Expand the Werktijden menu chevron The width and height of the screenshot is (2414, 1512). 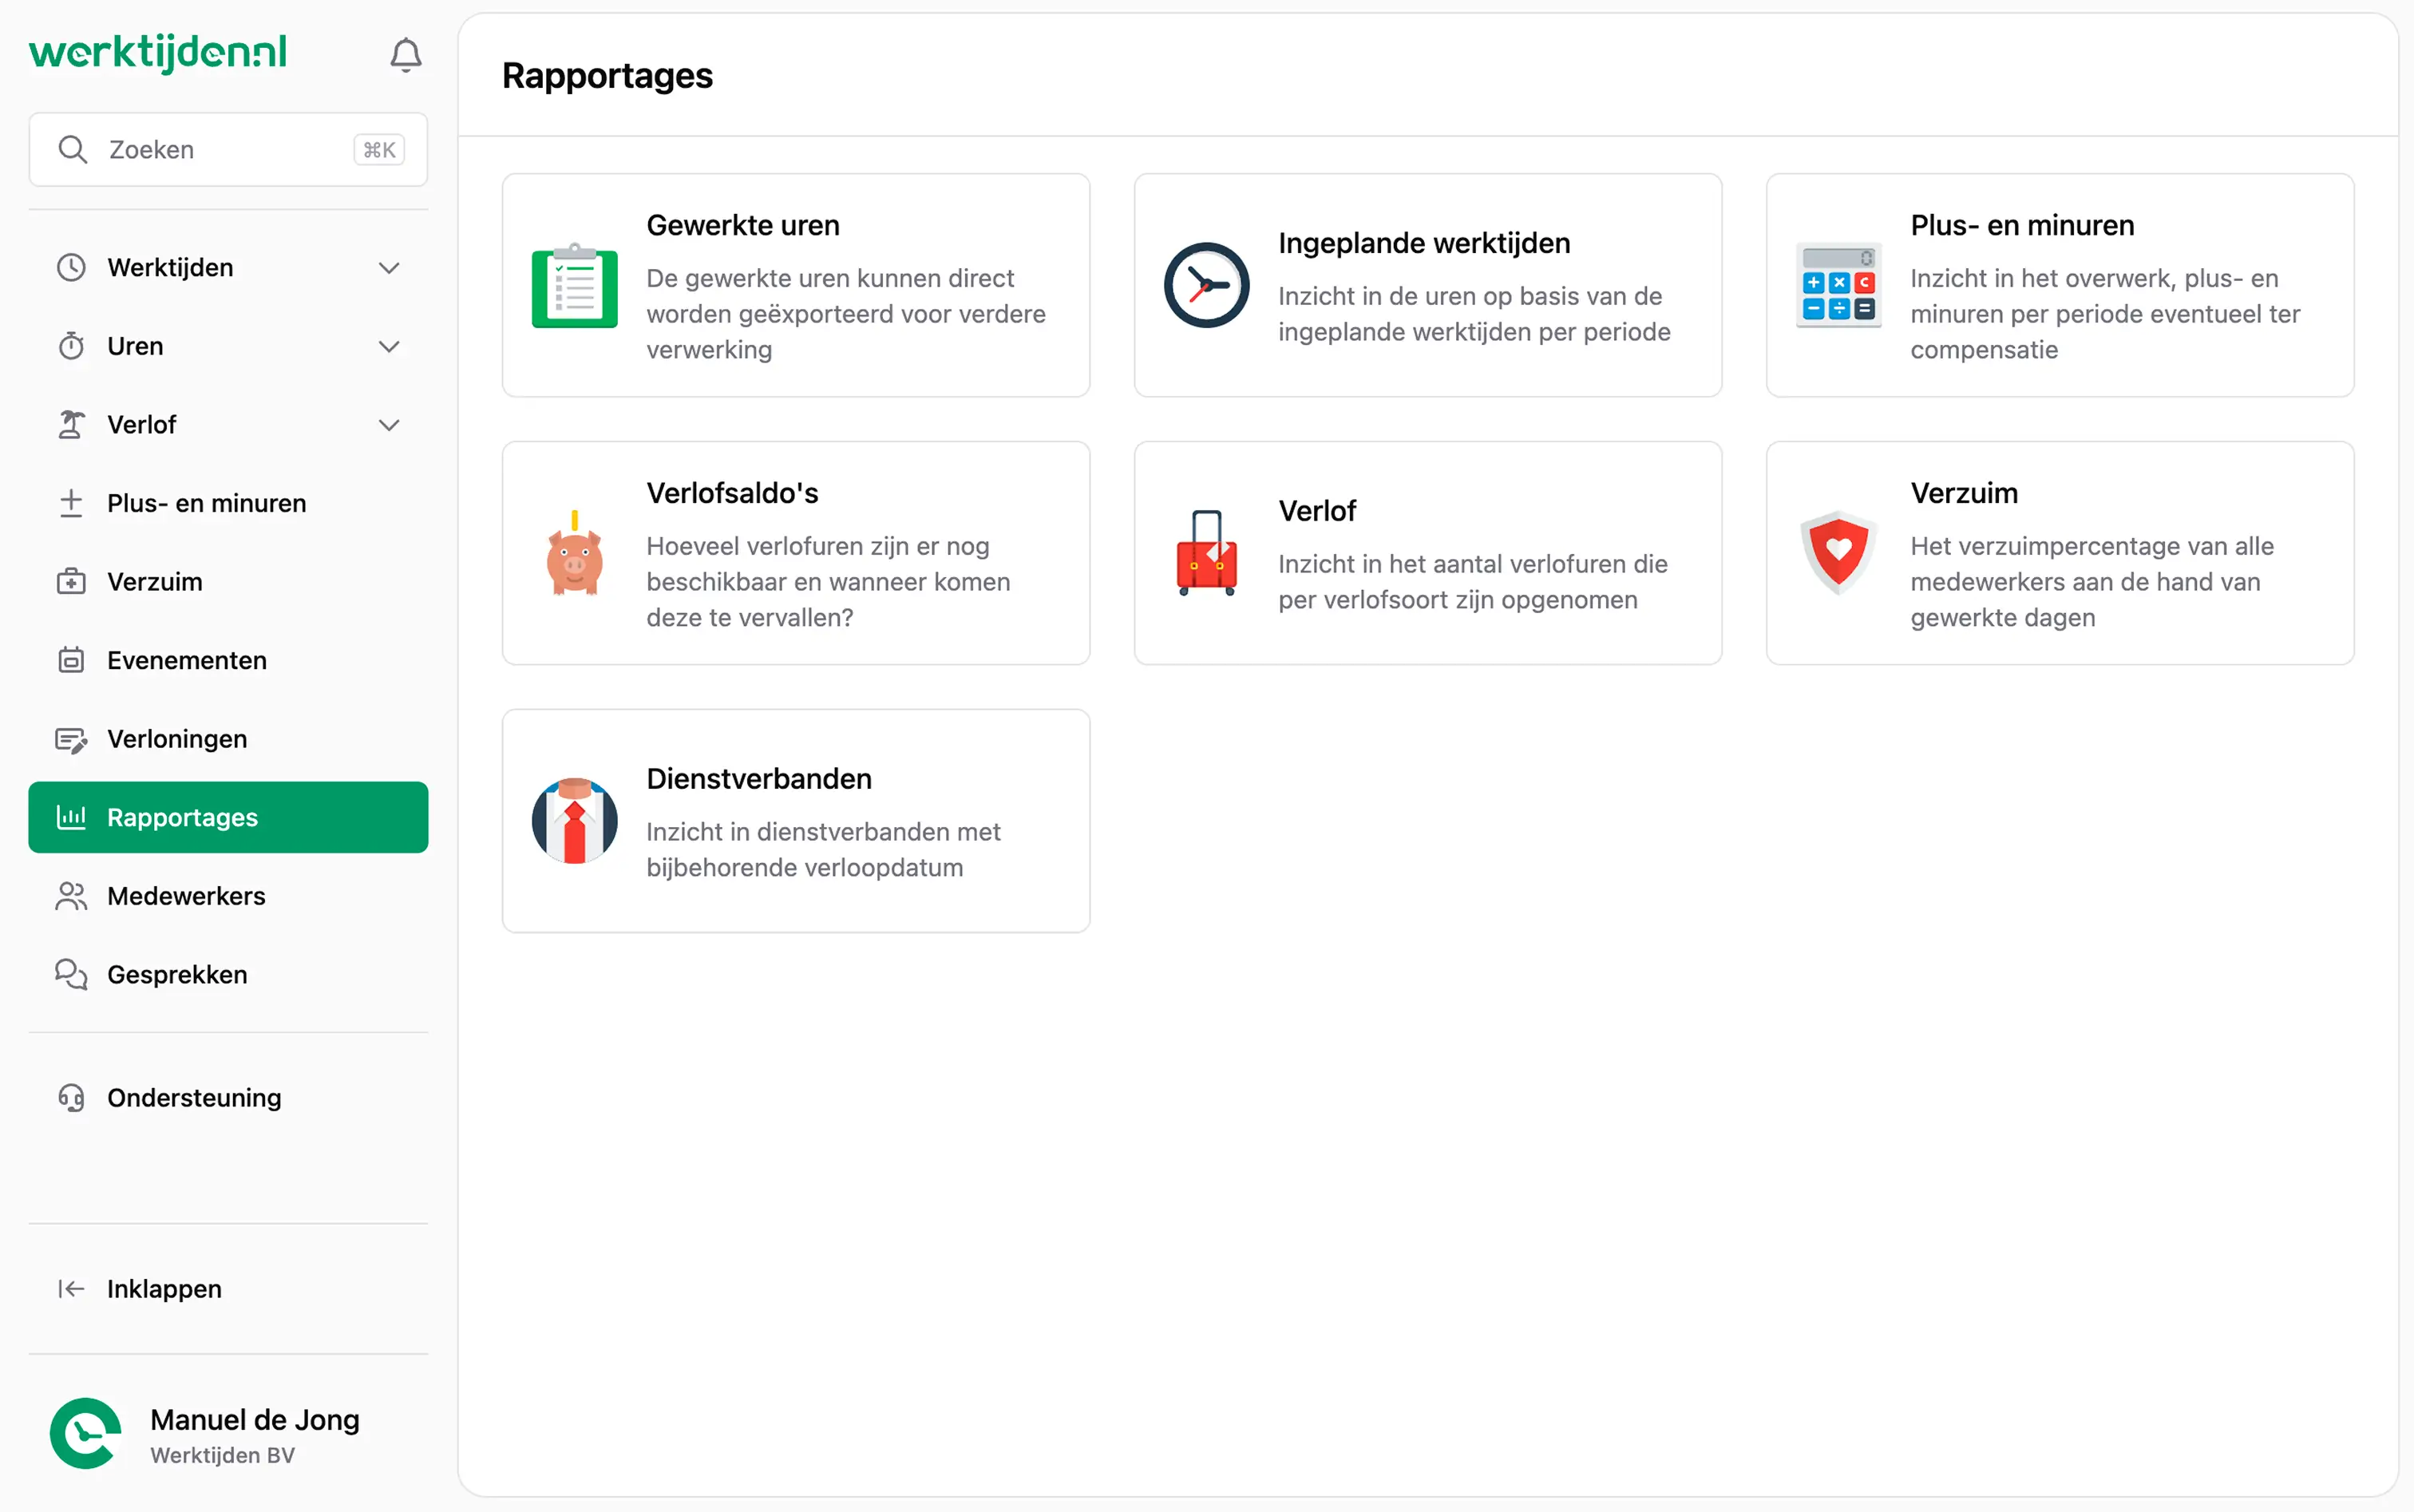(389, 267)
